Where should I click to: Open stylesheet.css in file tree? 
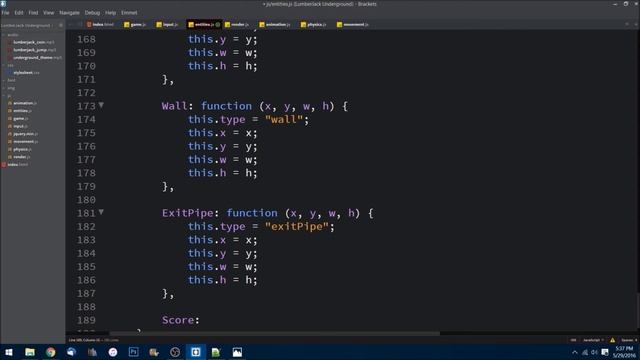tap(26, 73)
